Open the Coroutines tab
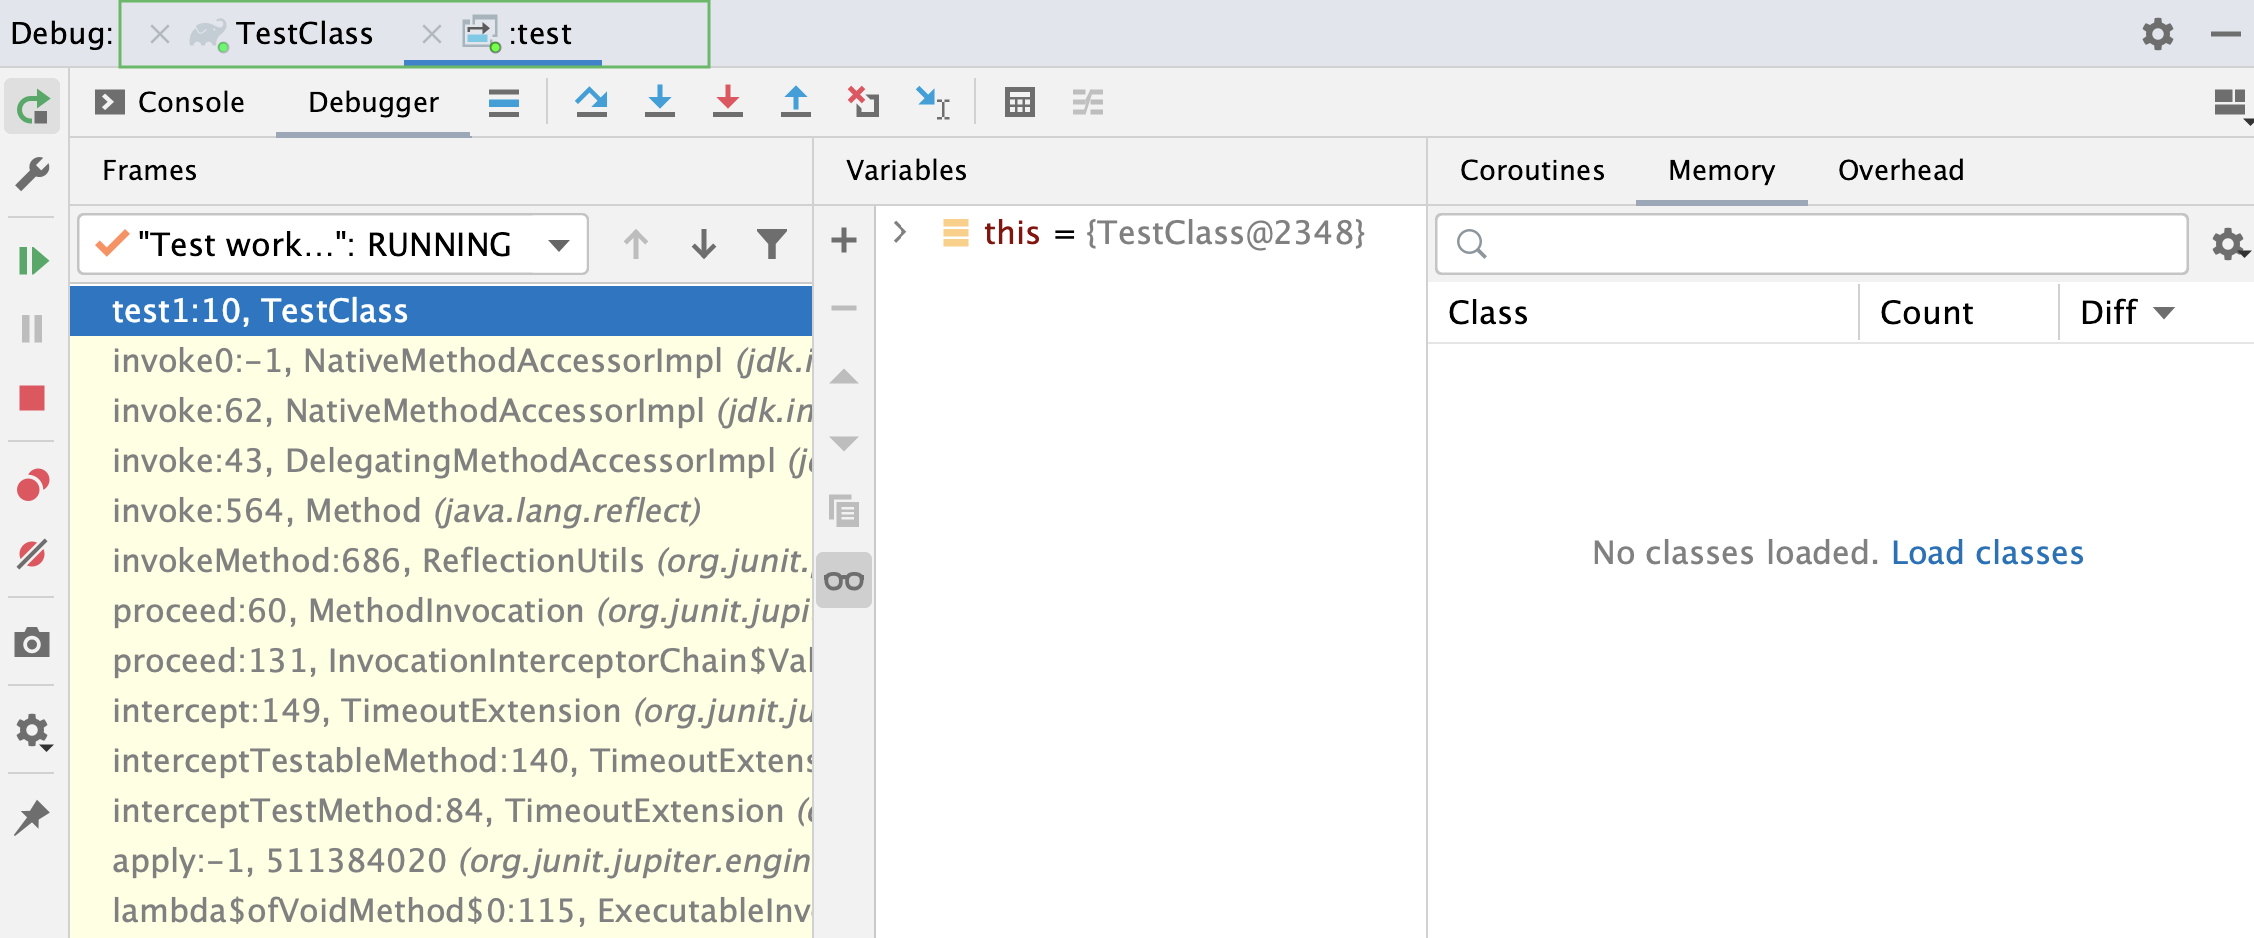The image size is (2254, 938). 1531,170
